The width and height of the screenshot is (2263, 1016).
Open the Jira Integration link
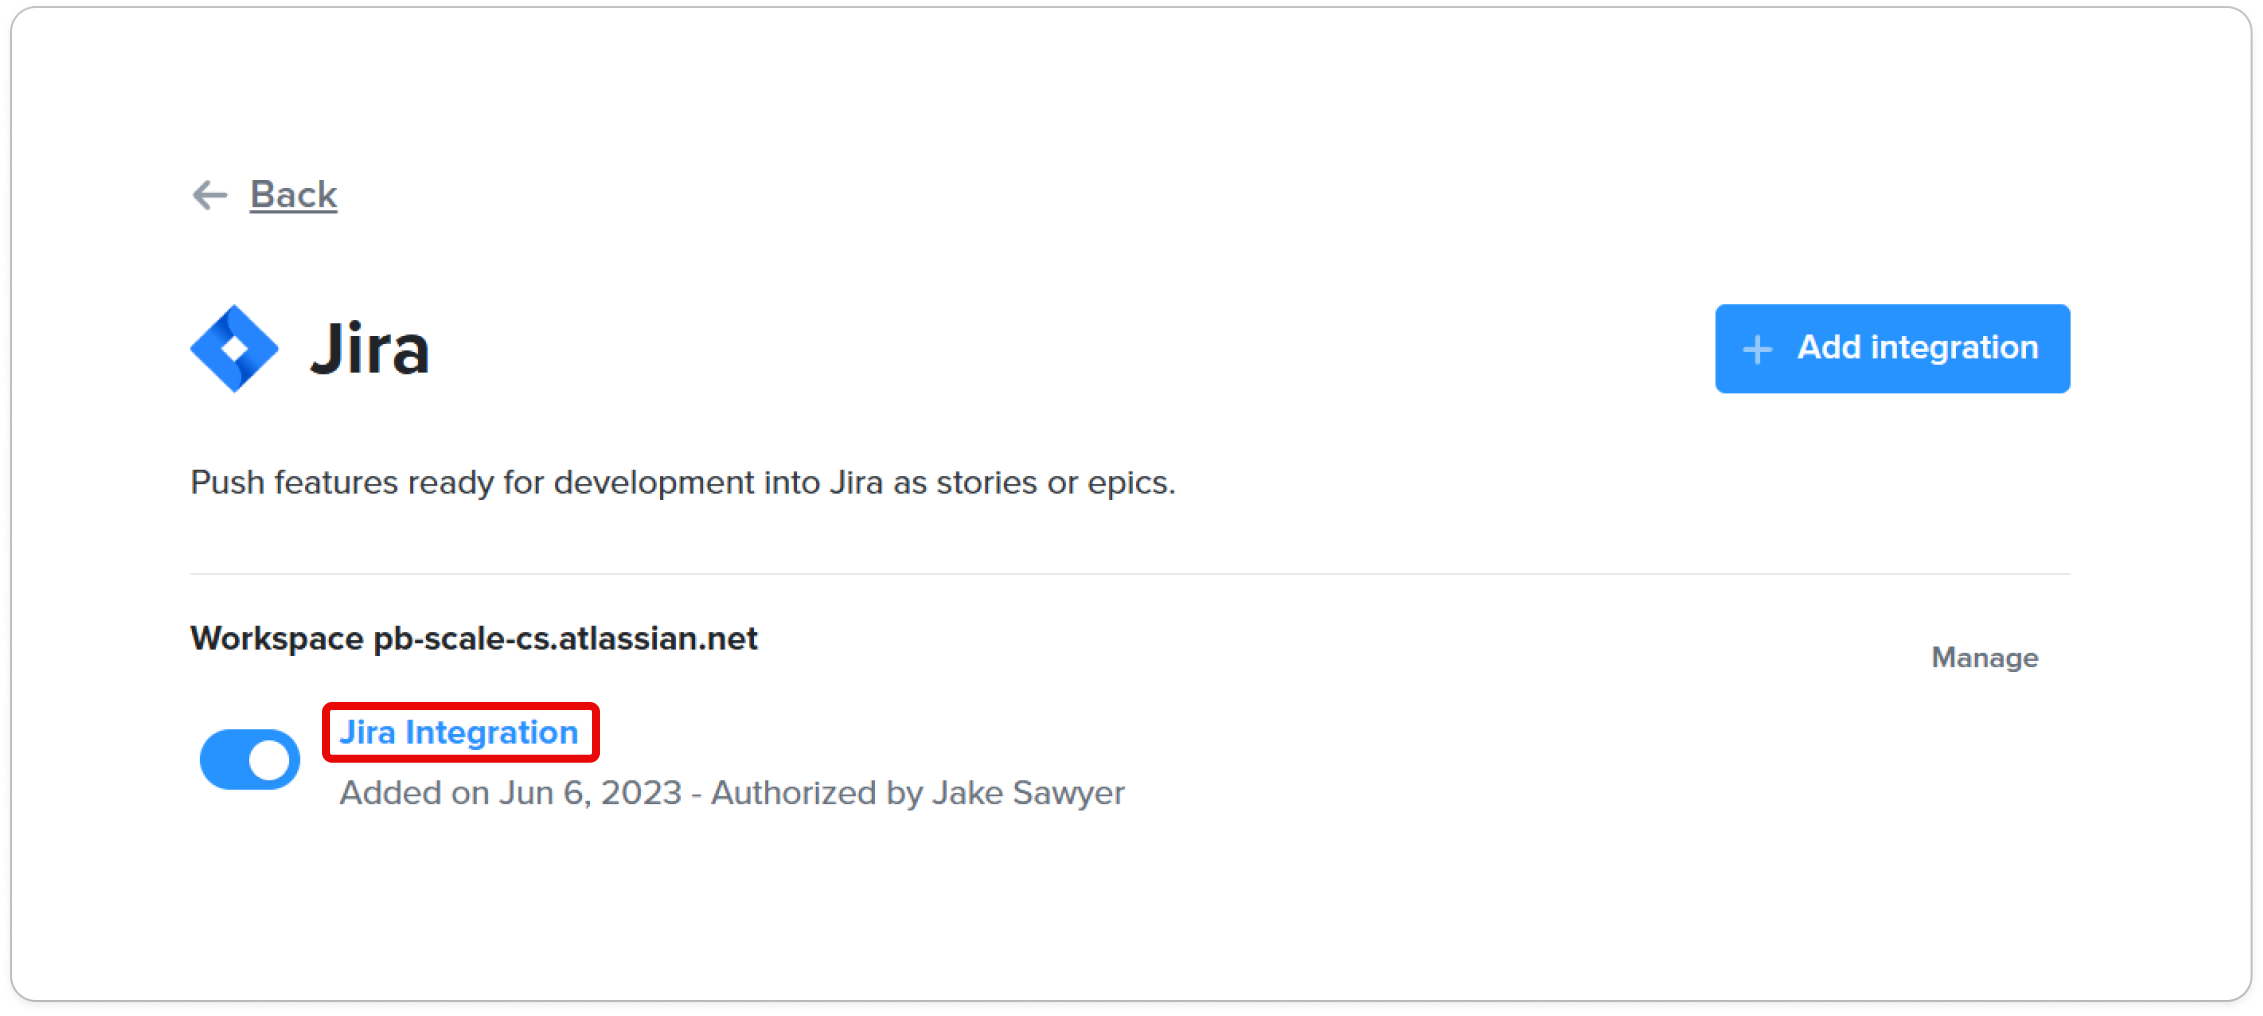click(459, 732)
